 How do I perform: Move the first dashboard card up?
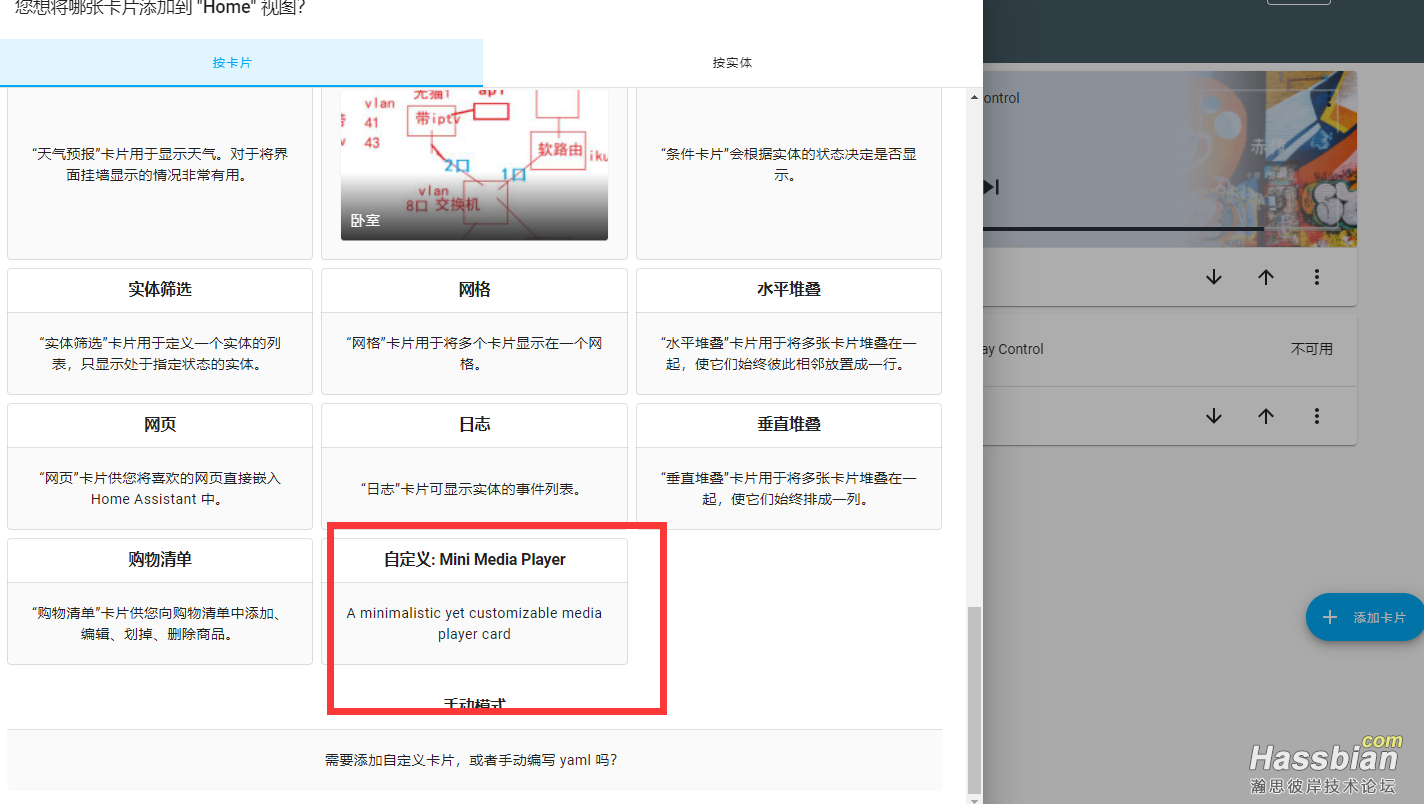1266,277
